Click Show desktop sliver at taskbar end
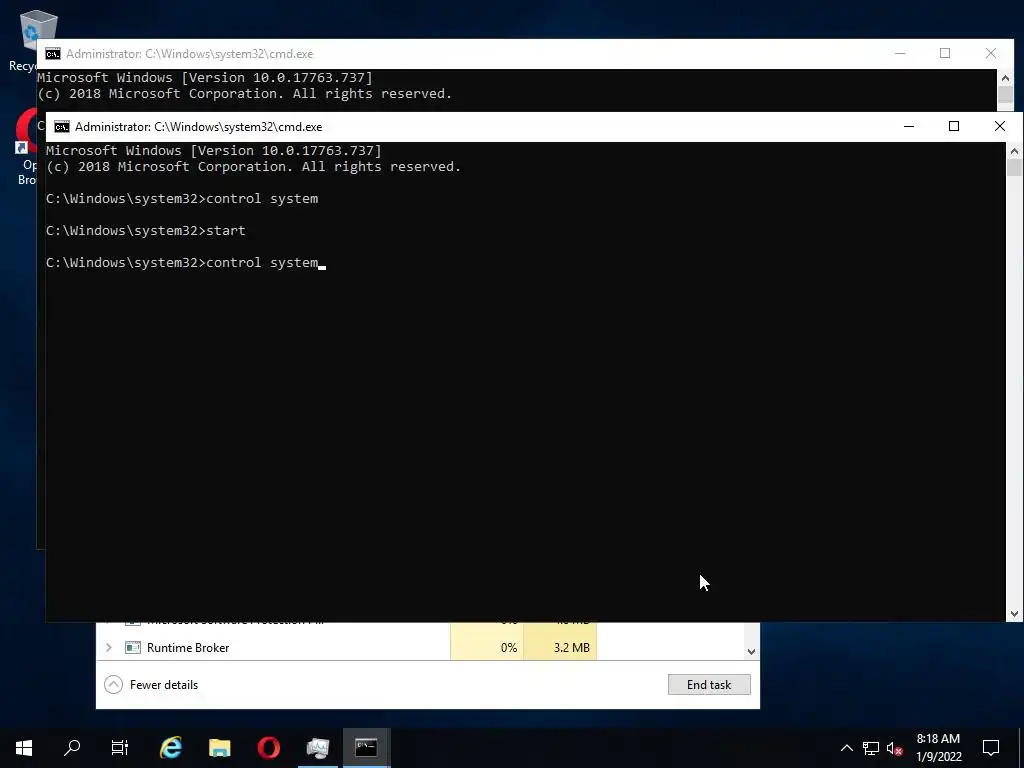Screen dimensions: 1024x768 [1021, 748]
